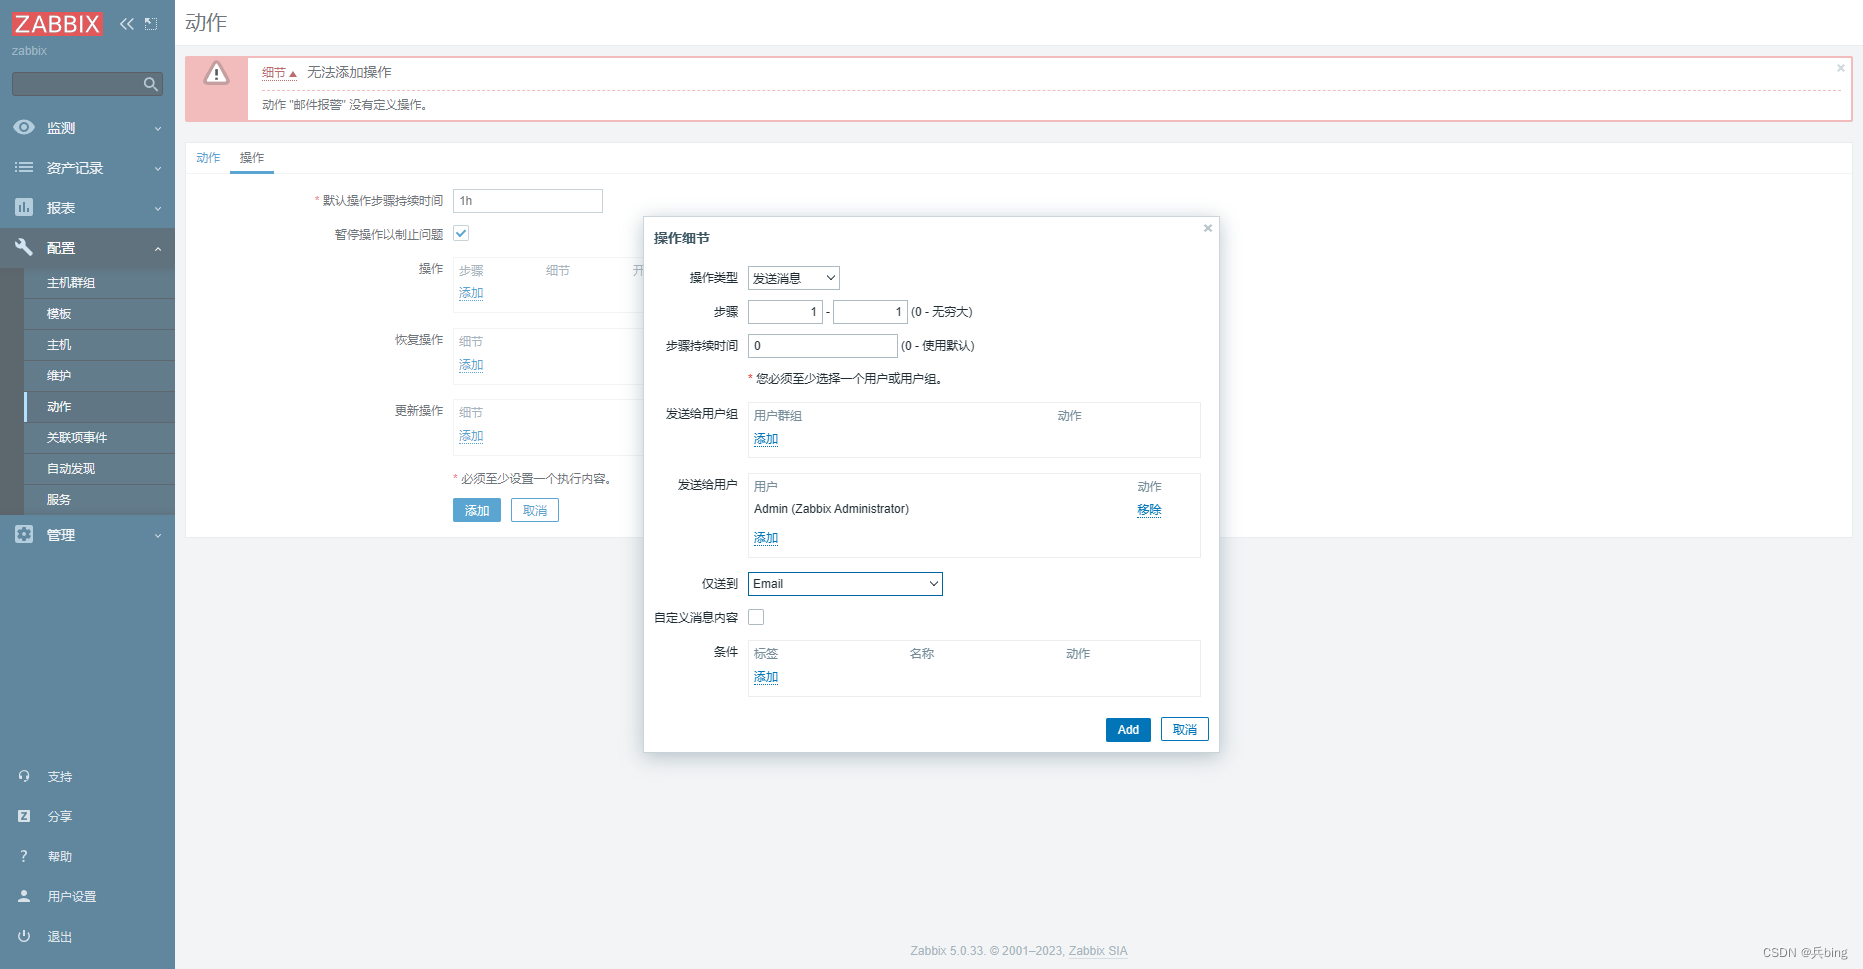Click the 分享 Z icon

pos(24,816)
